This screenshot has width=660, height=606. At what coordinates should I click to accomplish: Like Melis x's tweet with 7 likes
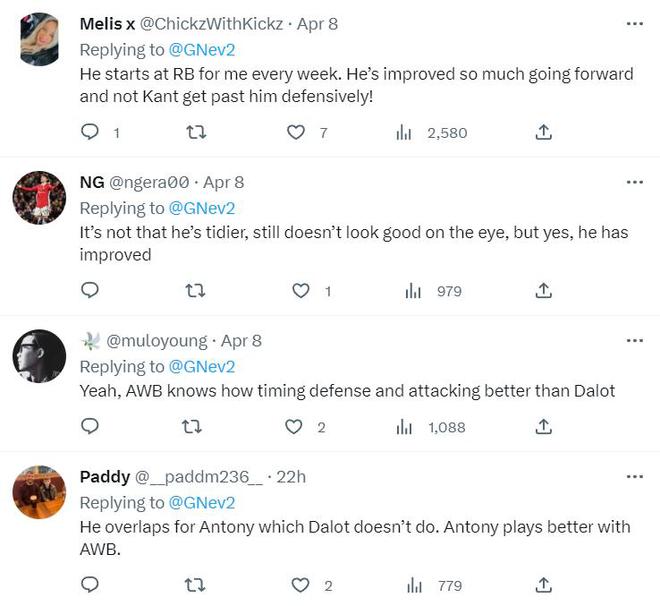click(x=296, y=132)
